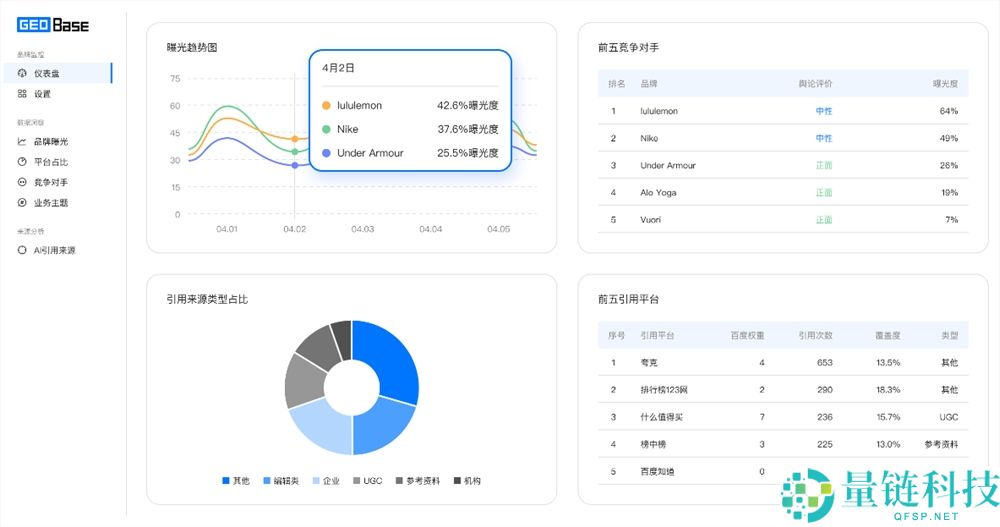Screen dimensions: 1000x527
Task: Click the purple Under Armour point at 04.02
Action: pyautogui.click(x=295, y=165)
